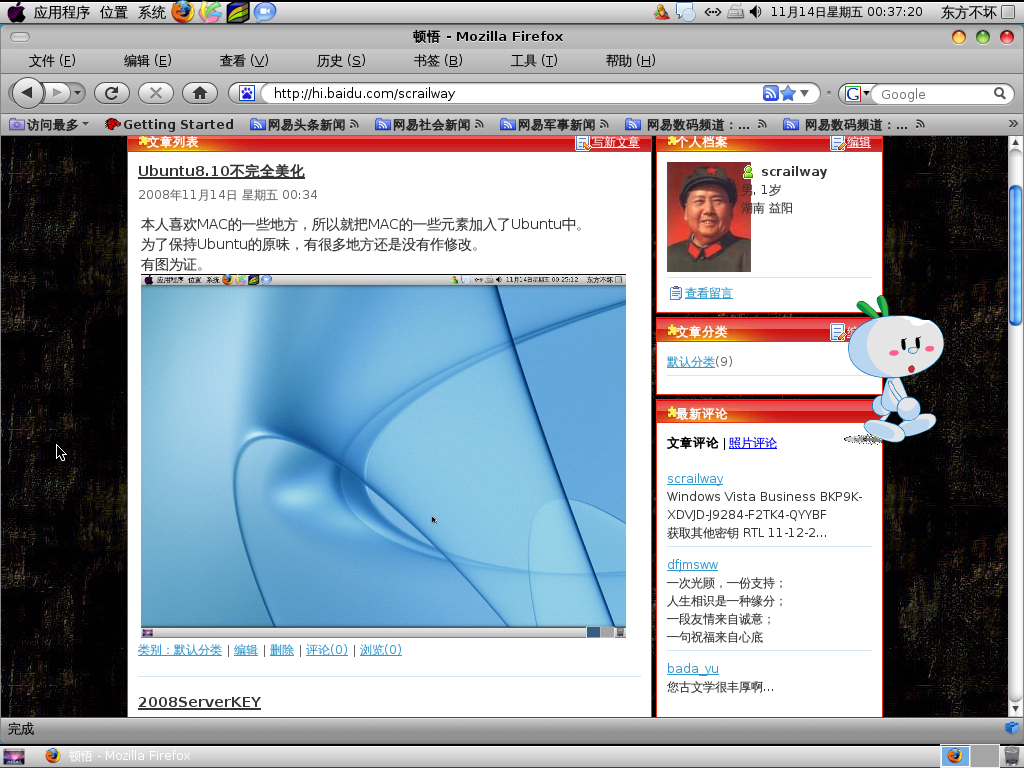Open the 浏览(0) link
Image resolution: width=1024 pixels, height=768 pixels.
point(381,650)
